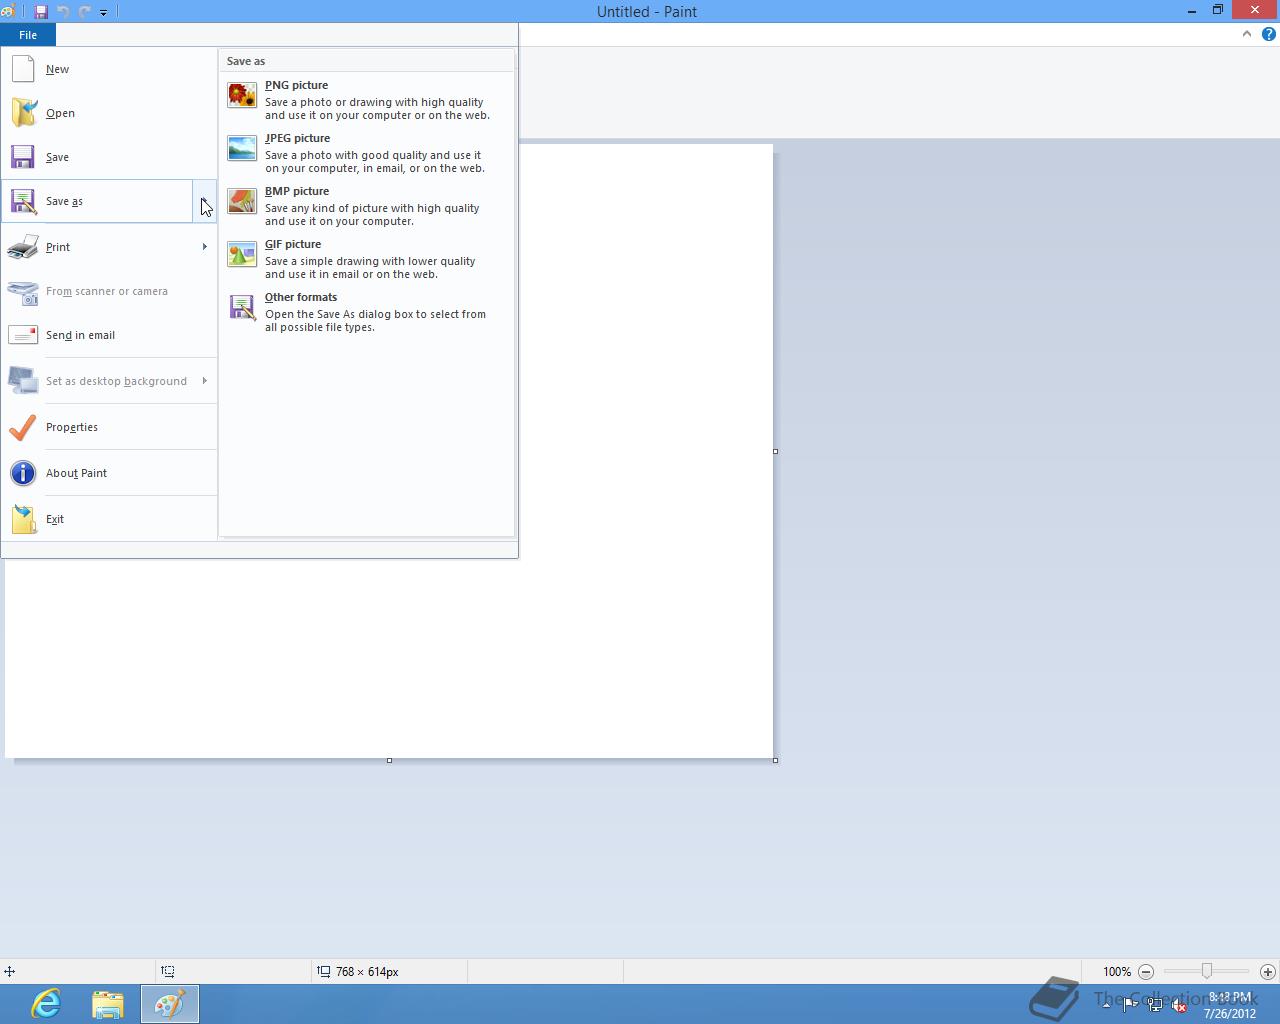Click the canvas bottom-edge resize handle
The width and height of the screenshot is (1280, 1024).
pos(389,760)
